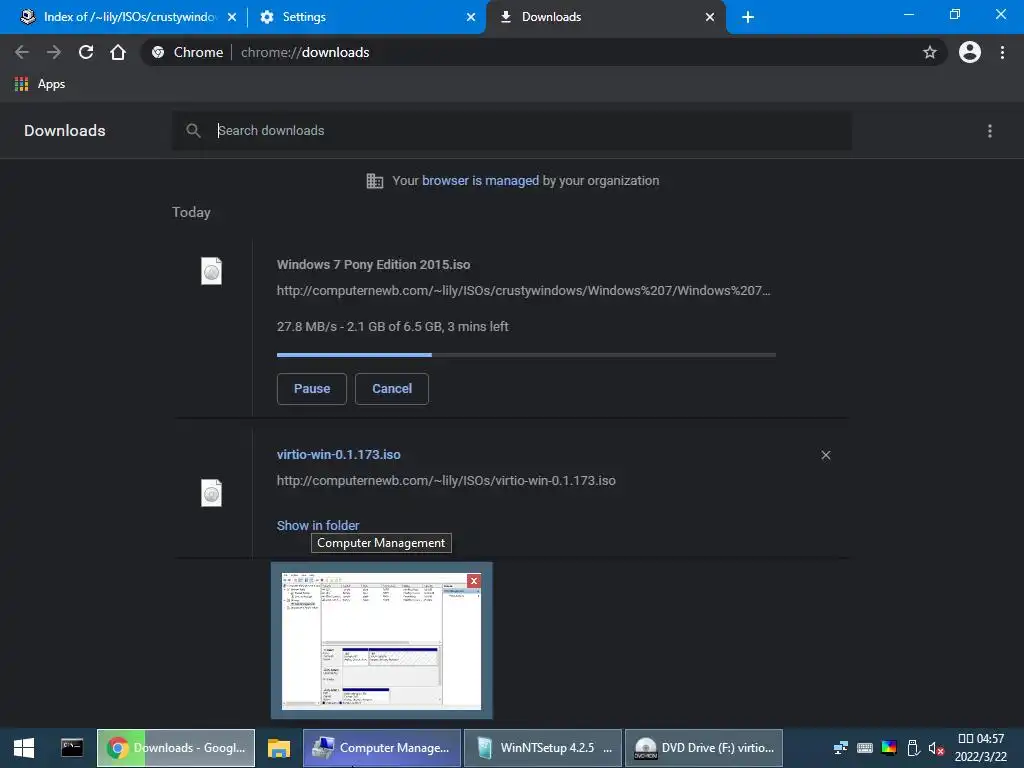Switch to Downloads - Google Chrome taskbar button
This screenshot has width=1024, height=768.
pos(176,748)
